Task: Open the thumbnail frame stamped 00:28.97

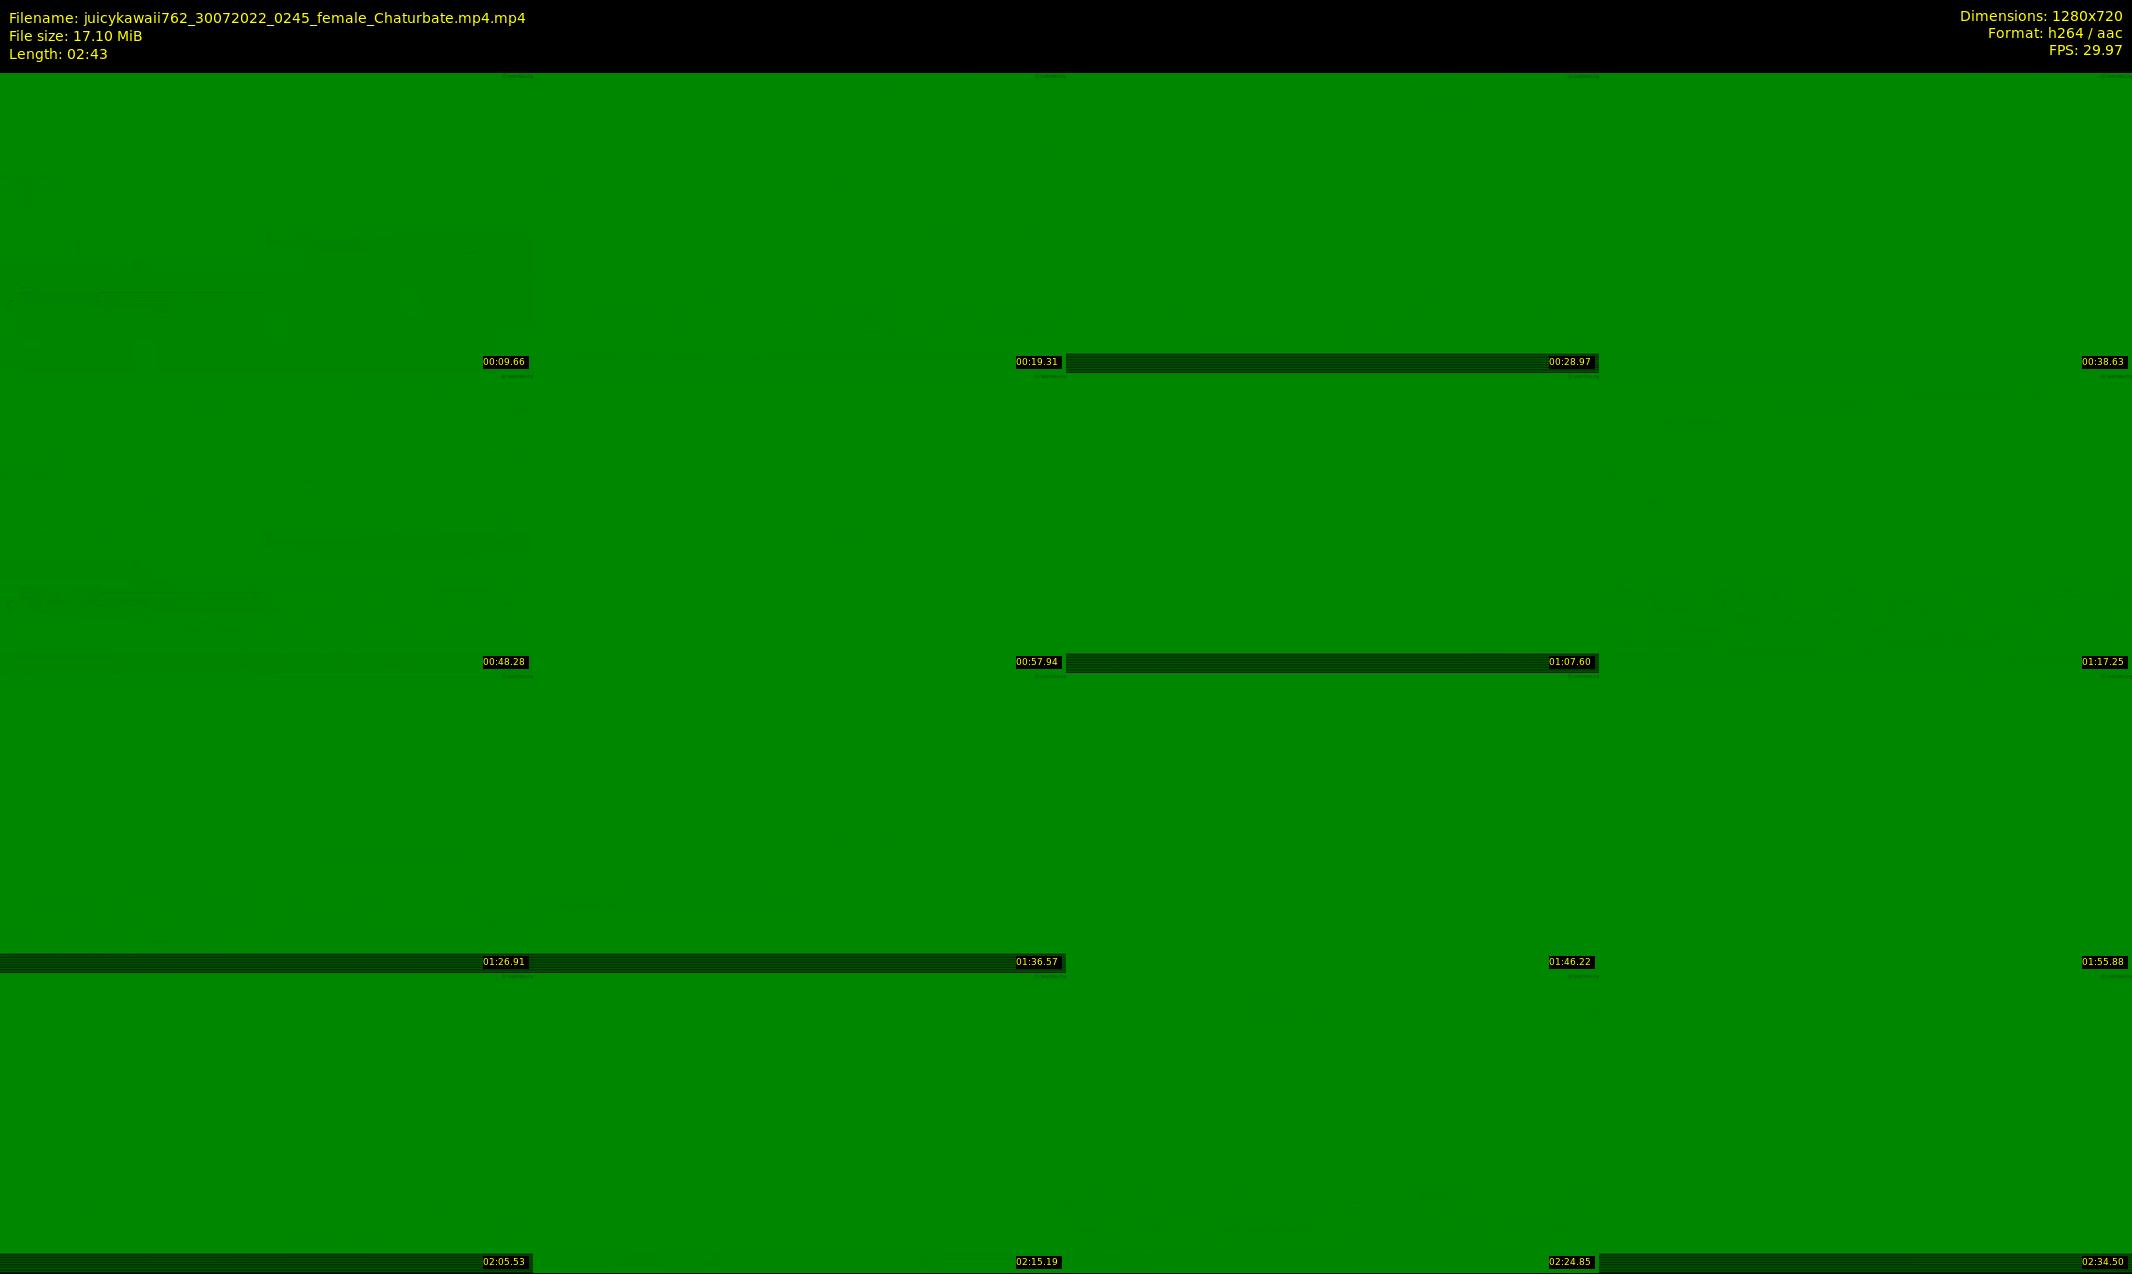Action: coord(1332,222)
